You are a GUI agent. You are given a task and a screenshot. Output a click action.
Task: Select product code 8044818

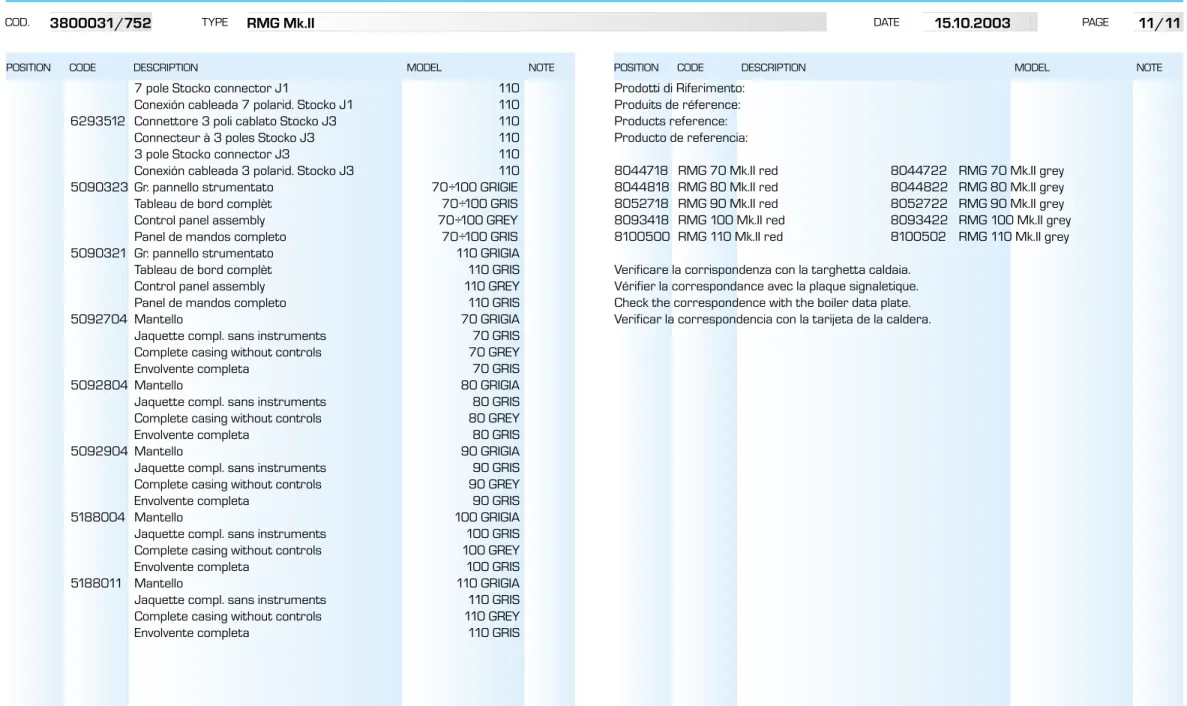click(x=641, y=187)
